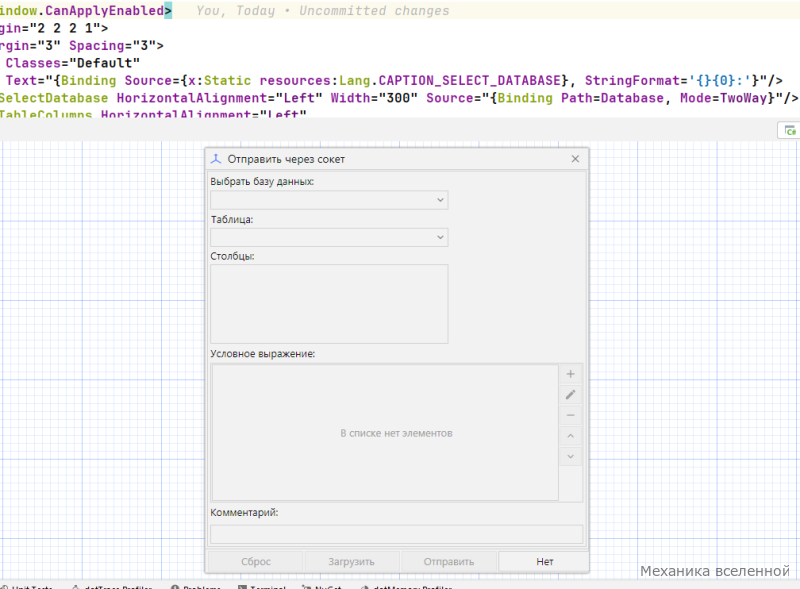800x589 pixels.
Task: Click inside the Столбцы list box
Action: (329, 304)
